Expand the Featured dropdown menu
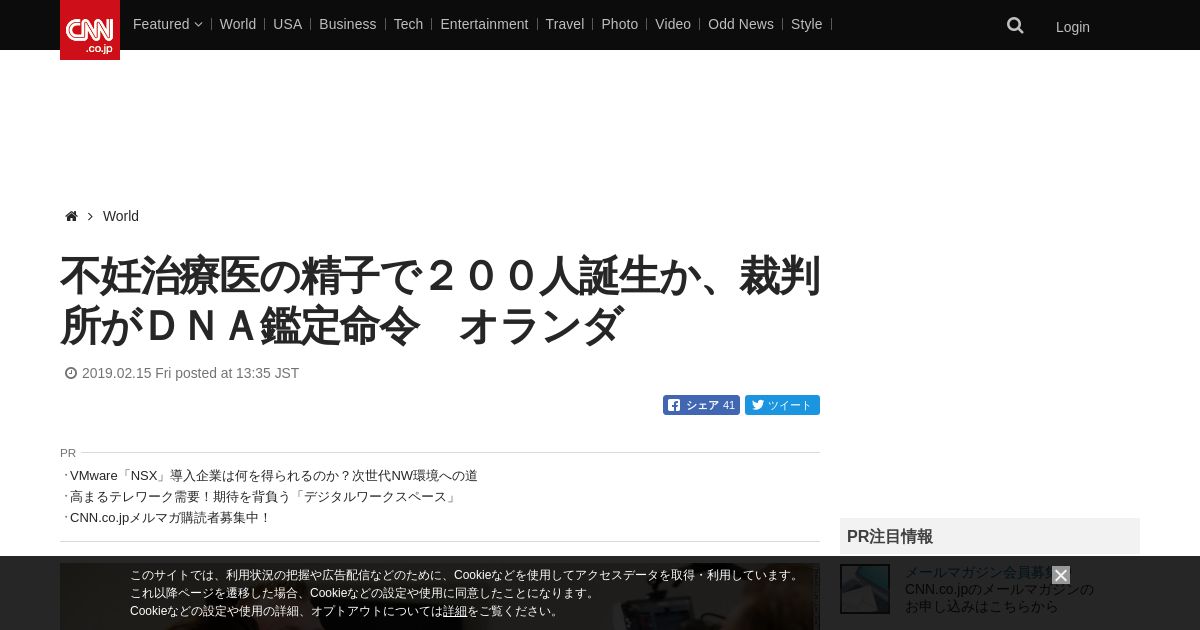 coord(167,24)
